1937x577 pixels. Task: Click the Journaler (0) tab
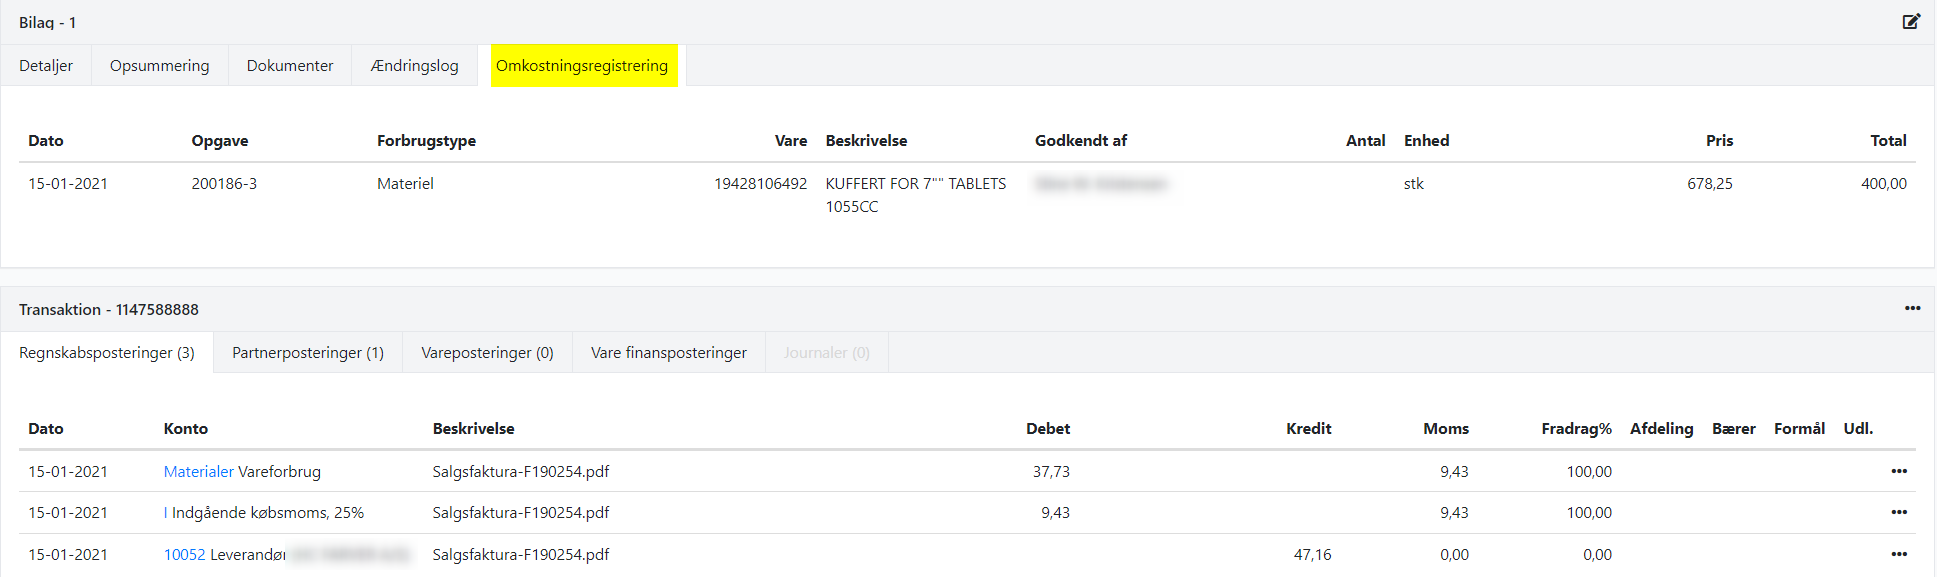(x=826, y=353)
